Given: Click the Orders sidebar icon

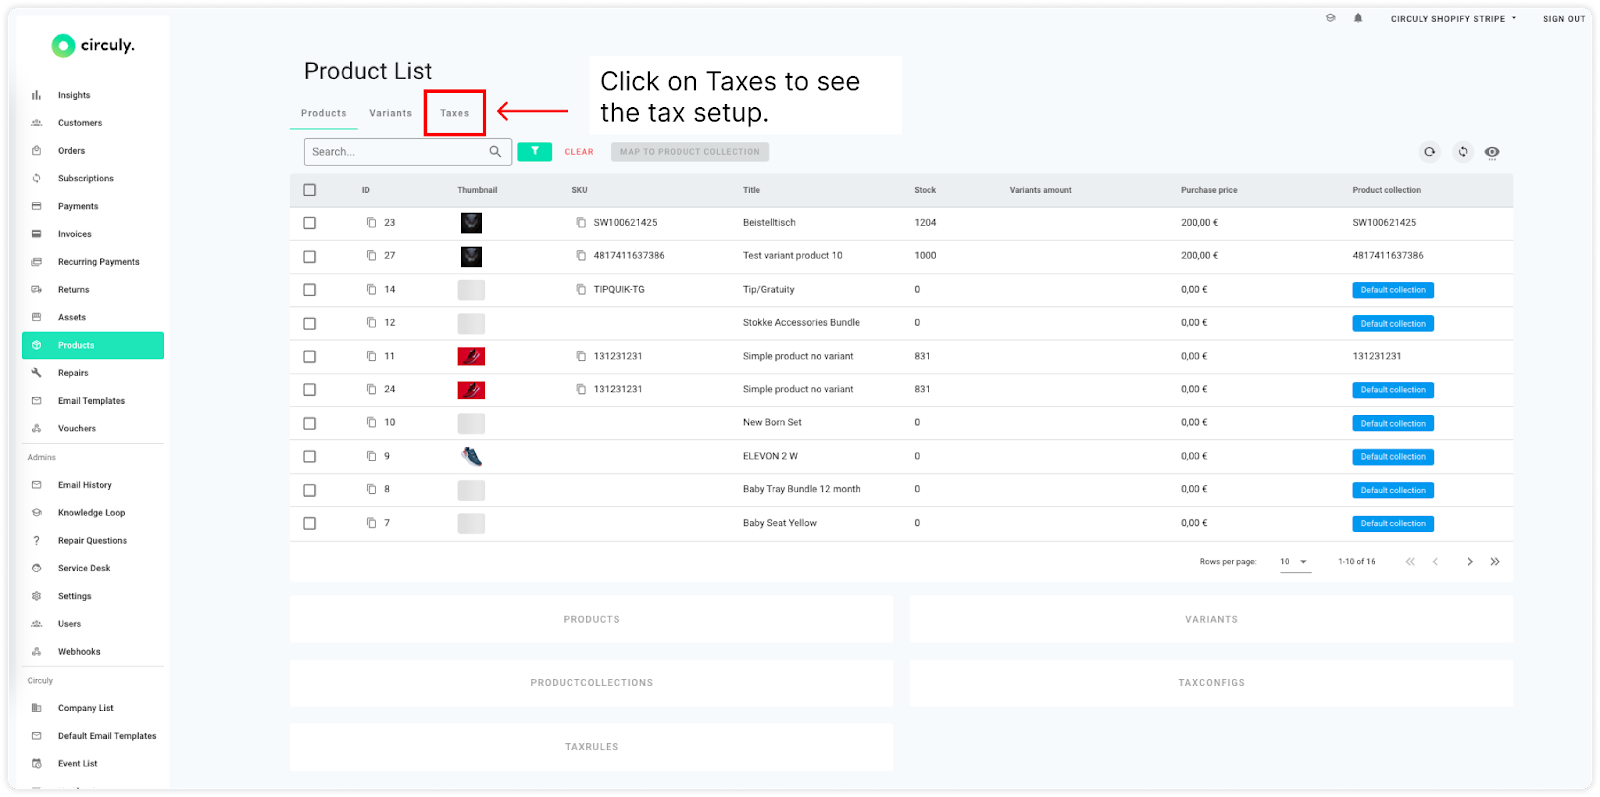Looking at the screenshot, I should click(x=36, y=151).
